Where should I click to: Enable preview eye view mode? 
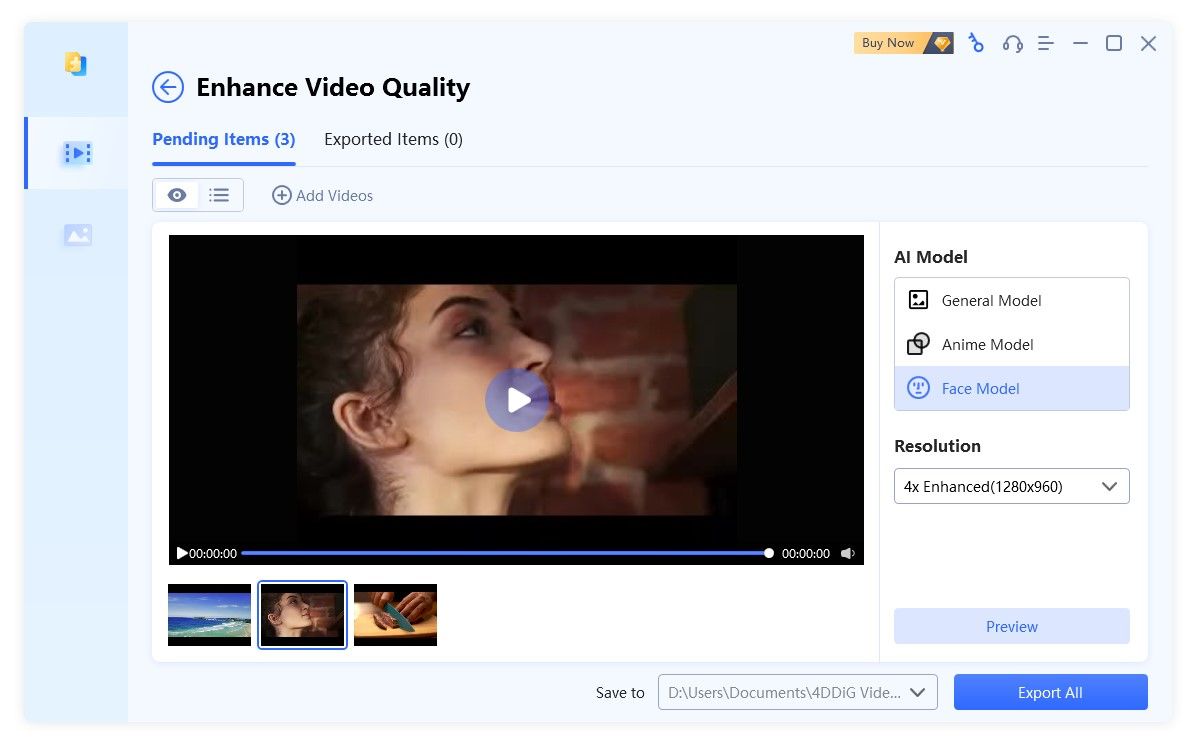click(x=176, y=195)
